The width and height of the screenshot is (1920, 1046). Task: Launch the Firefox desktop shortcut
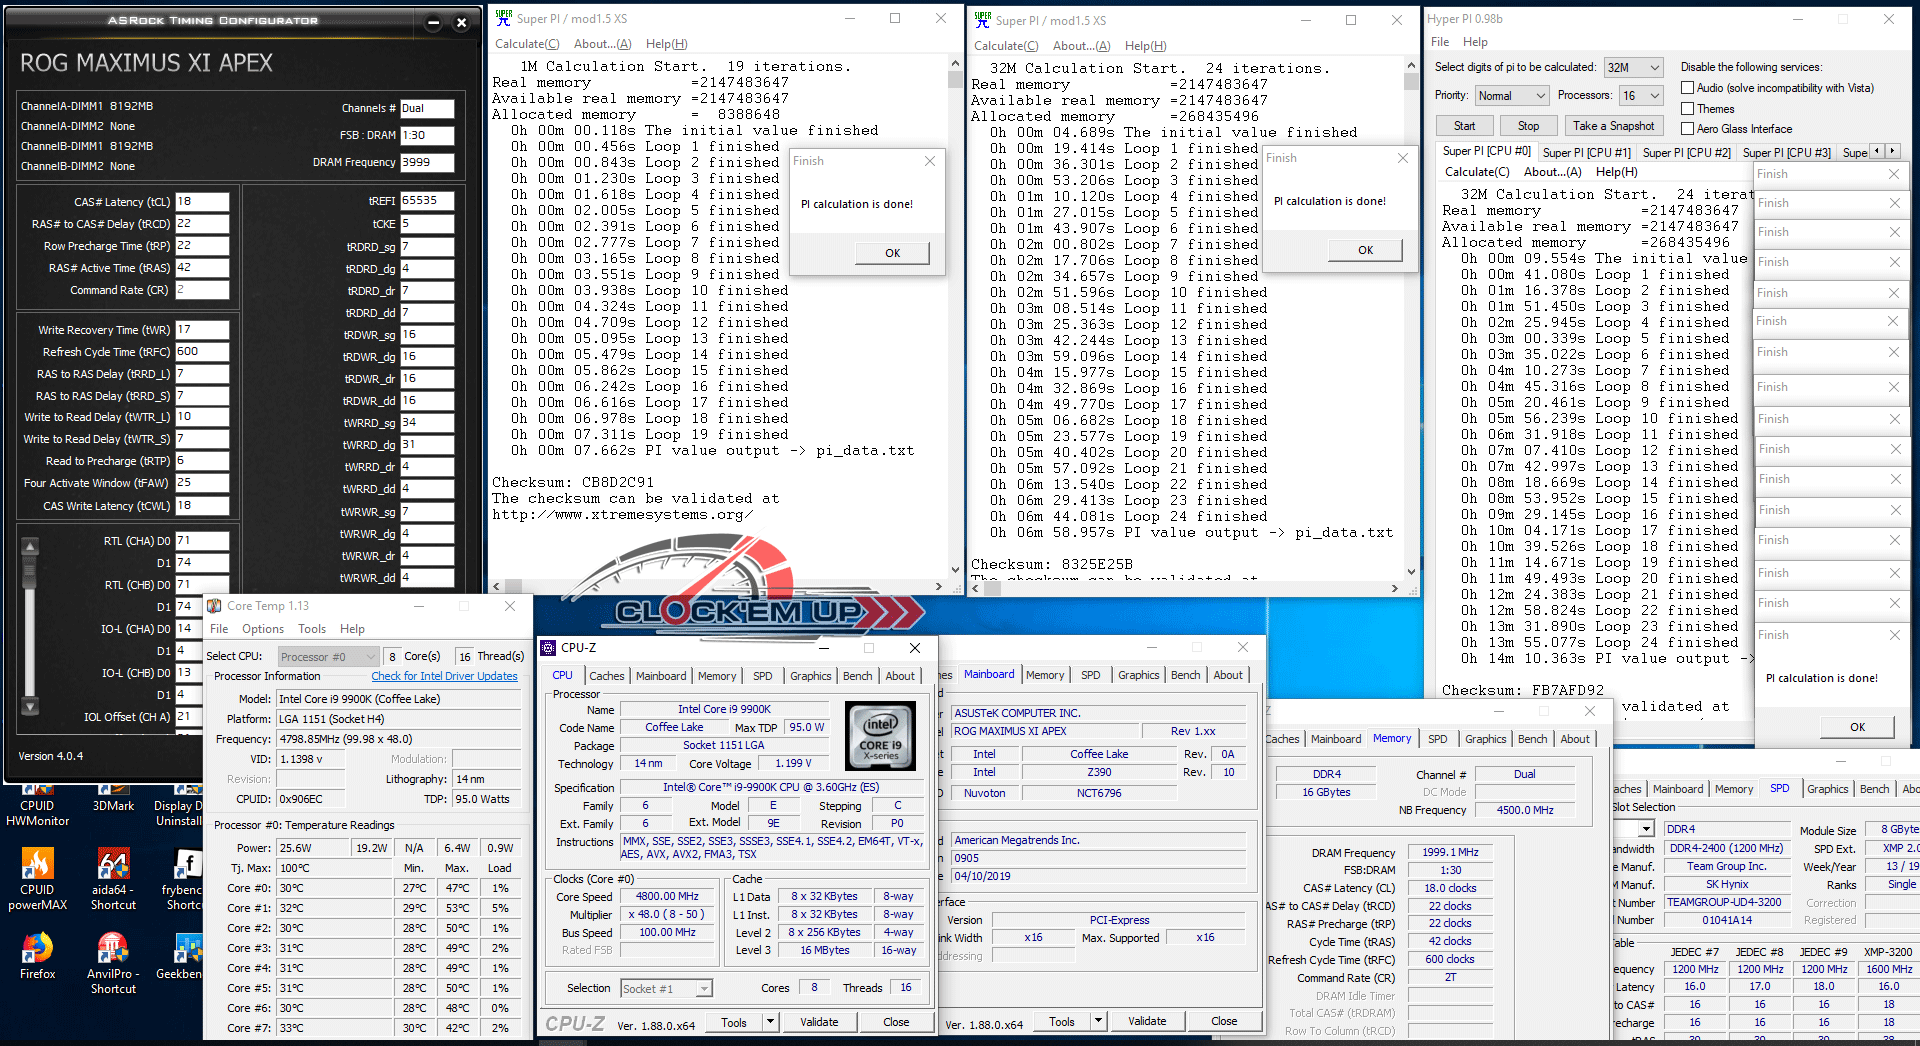[x=37, y=949]
